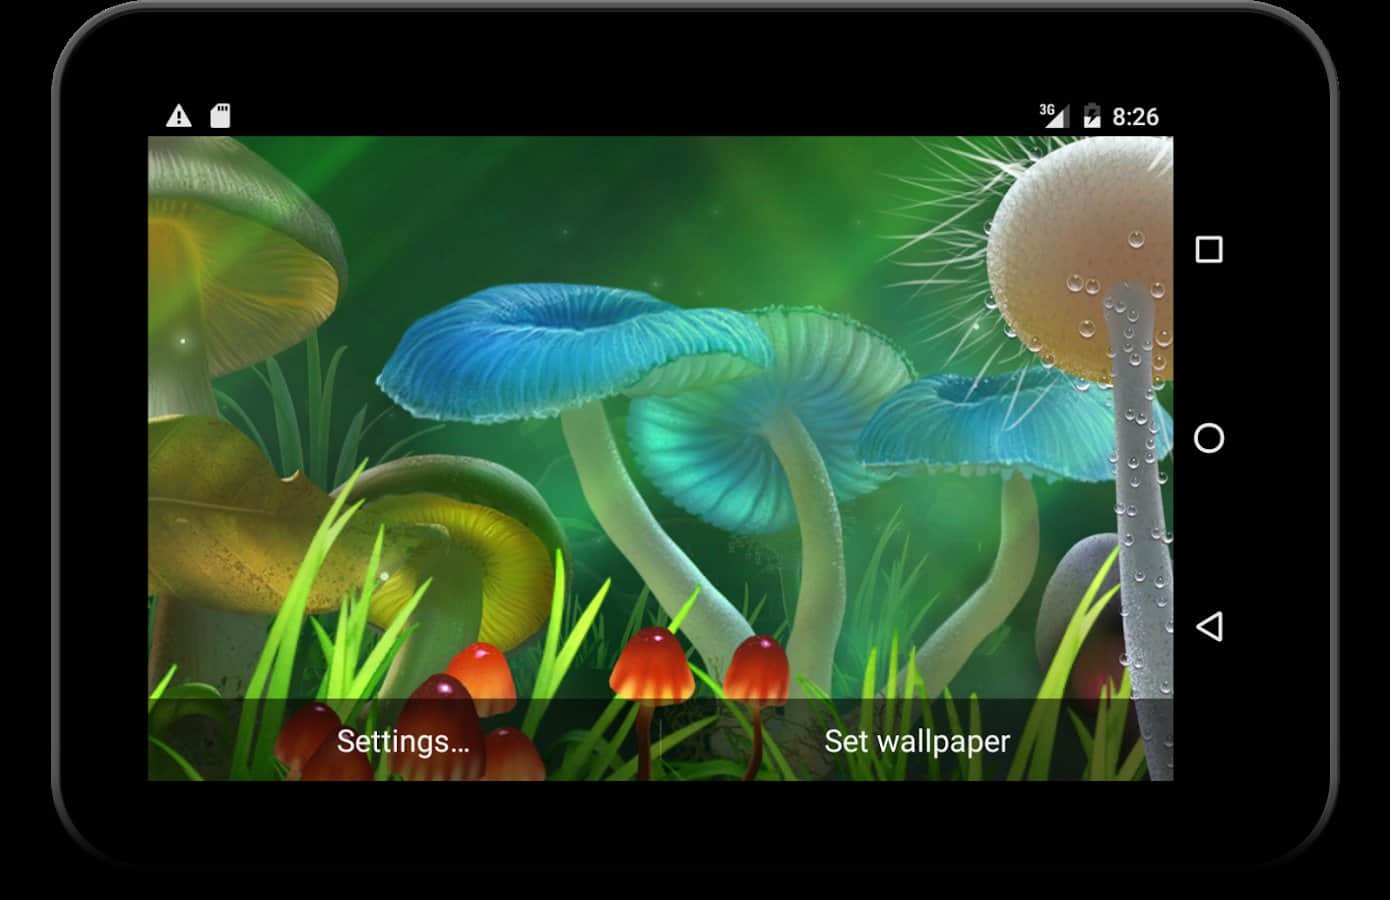Tap the 3G signal strength icon
The height and width of the screenshot is (900, 1390).
(1053, 115)
